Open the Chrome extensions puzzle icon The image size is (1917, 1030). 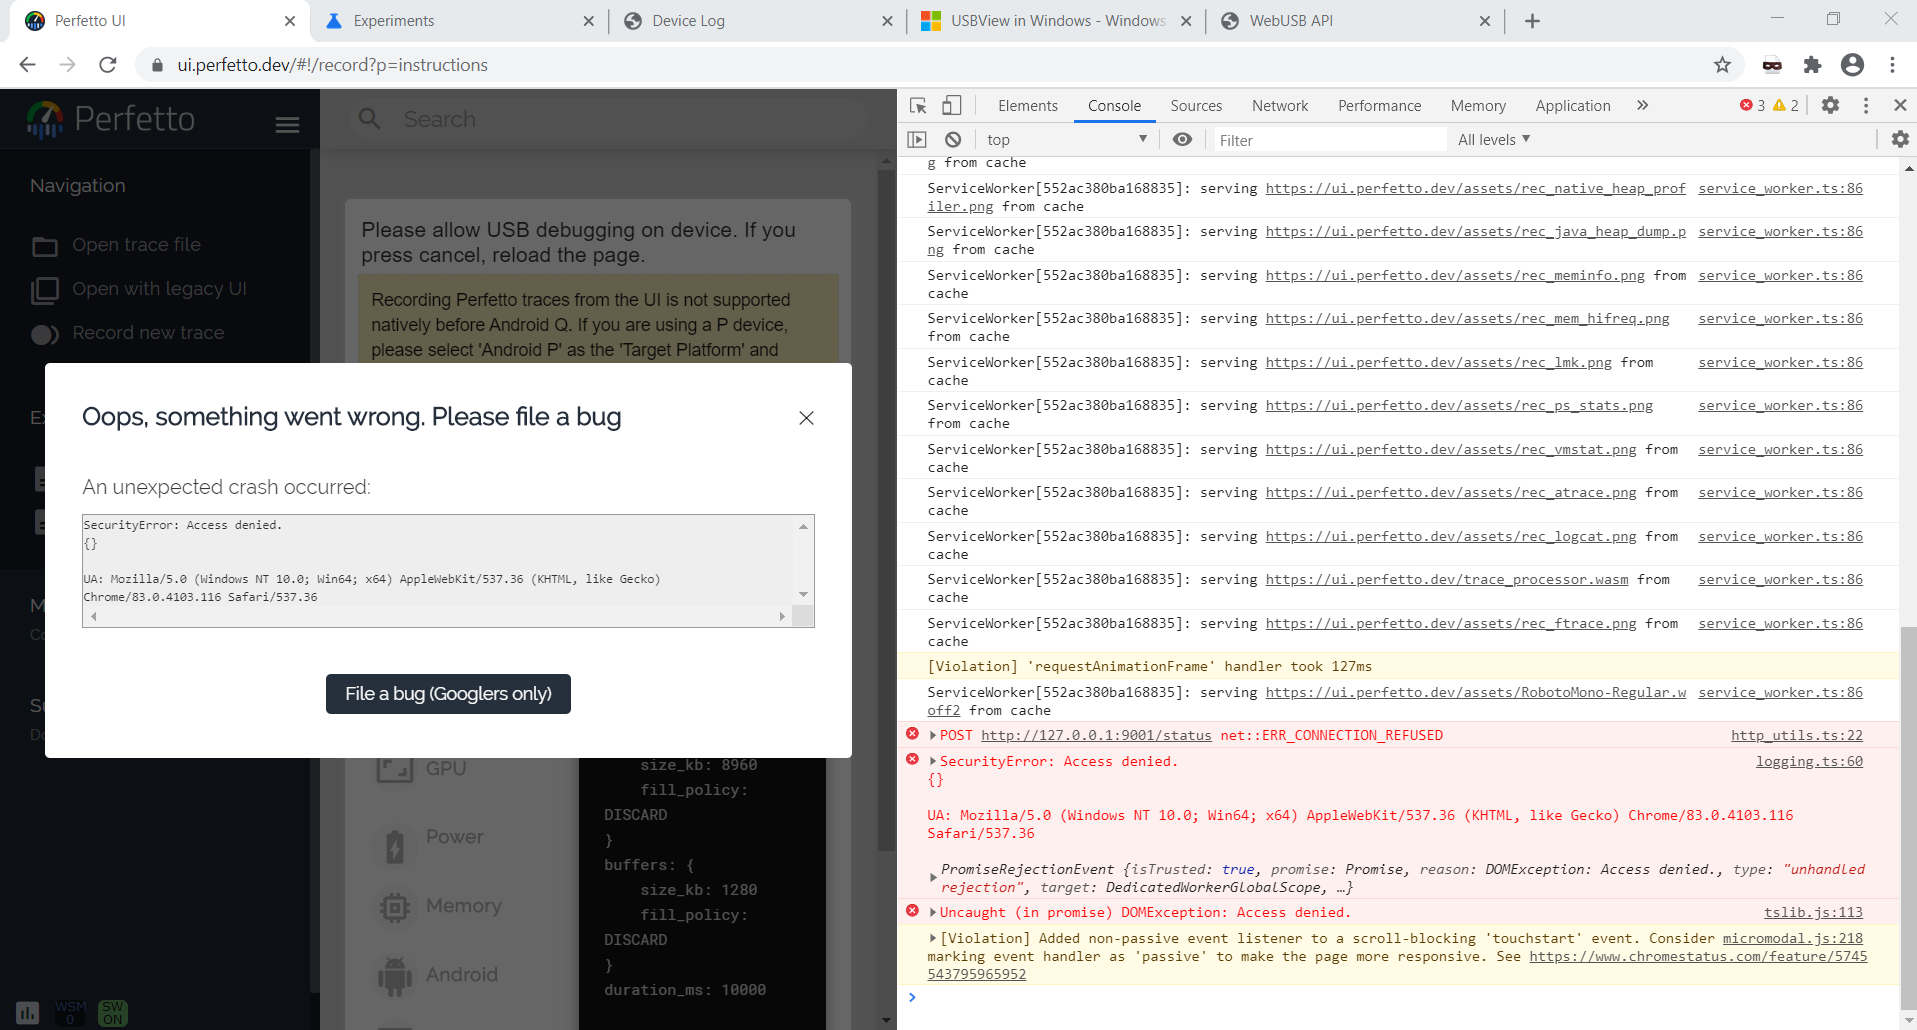click(1812, 65)
